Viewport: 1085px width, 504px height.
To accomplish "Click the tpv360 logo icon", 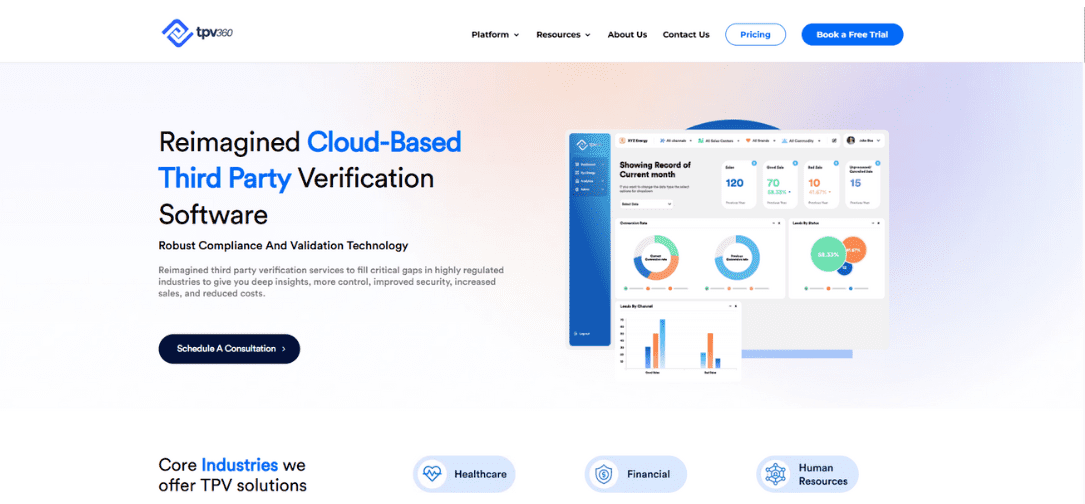I will (177, 33).
